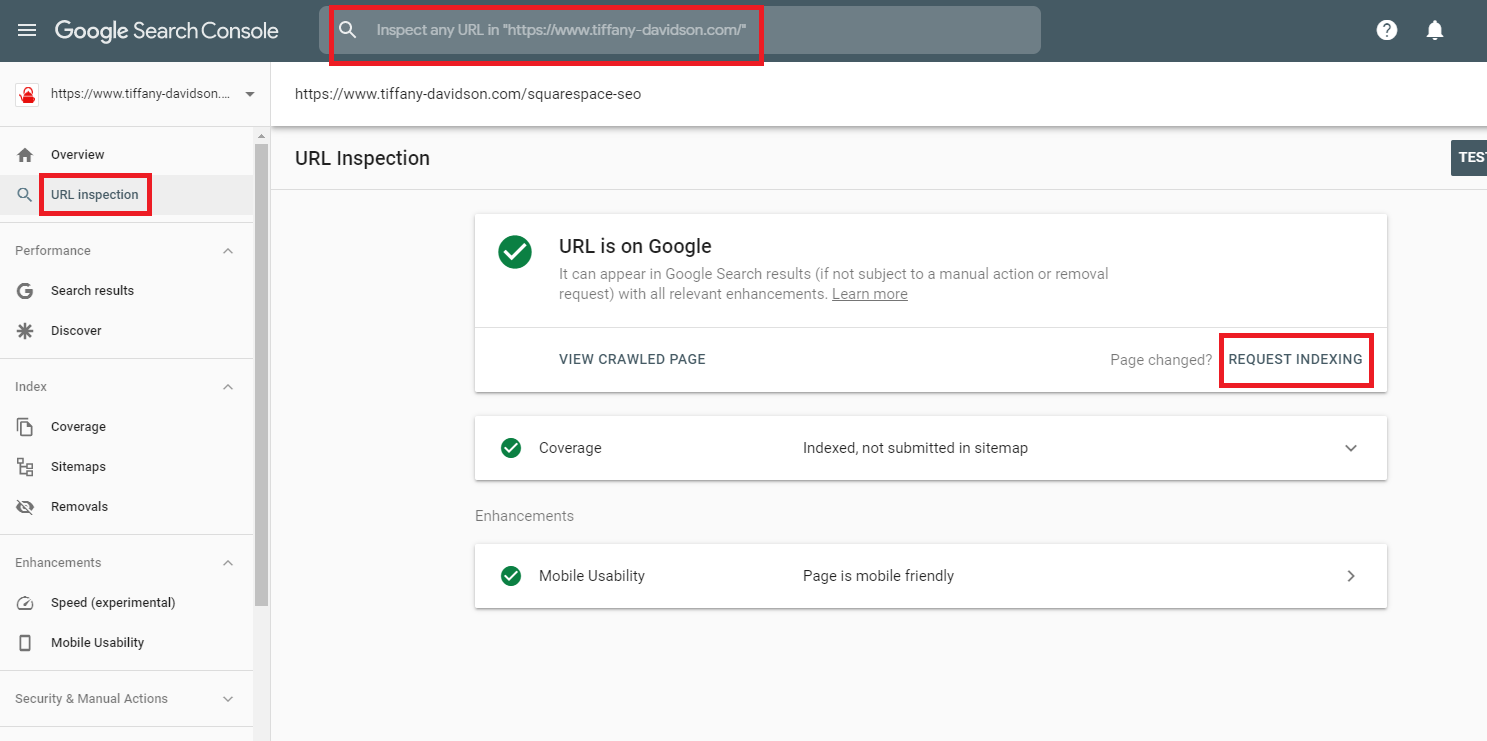Viewport: 1487px width, 741px height.
Task: Expand Security & Manual Actions section
Action: coord(228,699)
